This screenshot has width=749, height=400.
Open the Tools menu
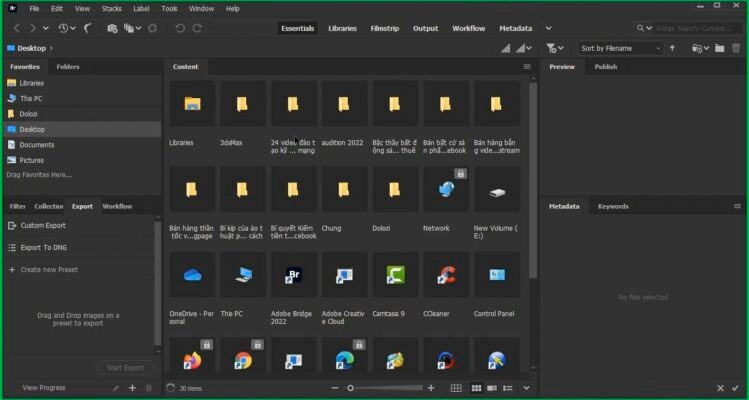click(x=169, y=9)
